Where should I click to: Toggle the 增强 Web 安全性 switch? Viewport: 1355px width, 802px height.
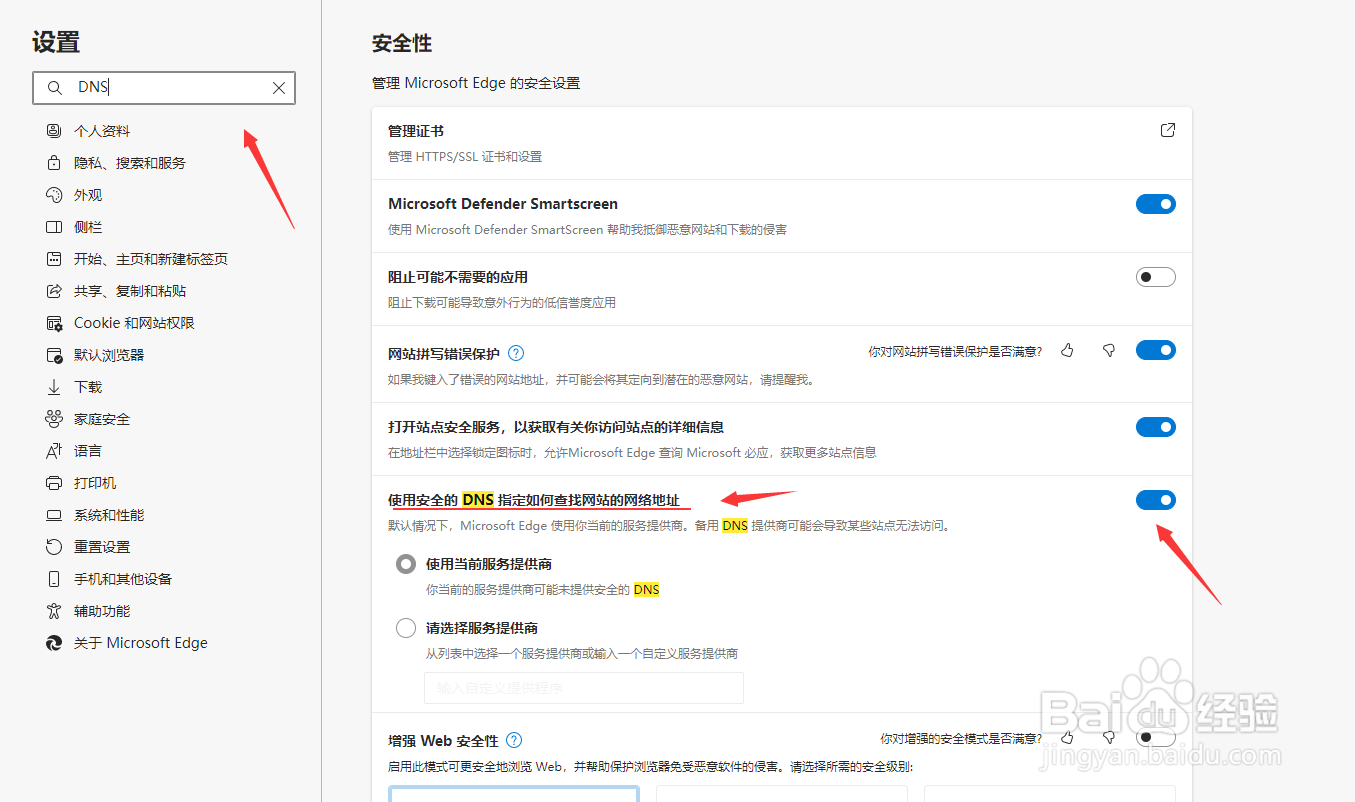1155,738
